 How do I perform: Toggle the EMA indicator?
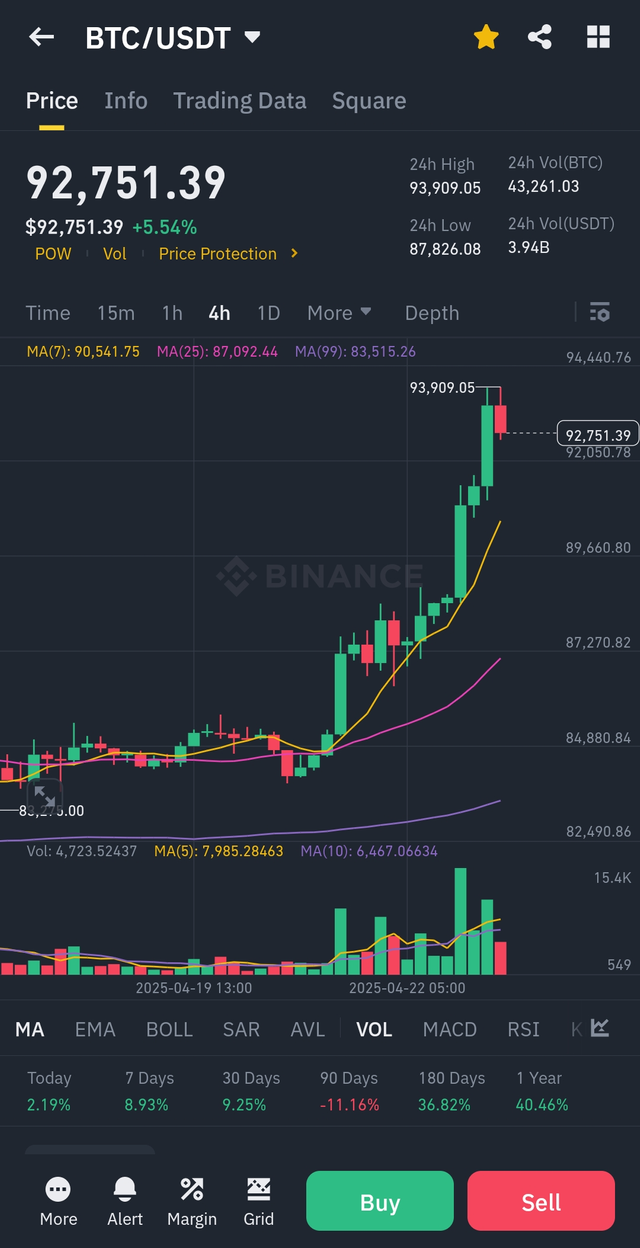95,1029
